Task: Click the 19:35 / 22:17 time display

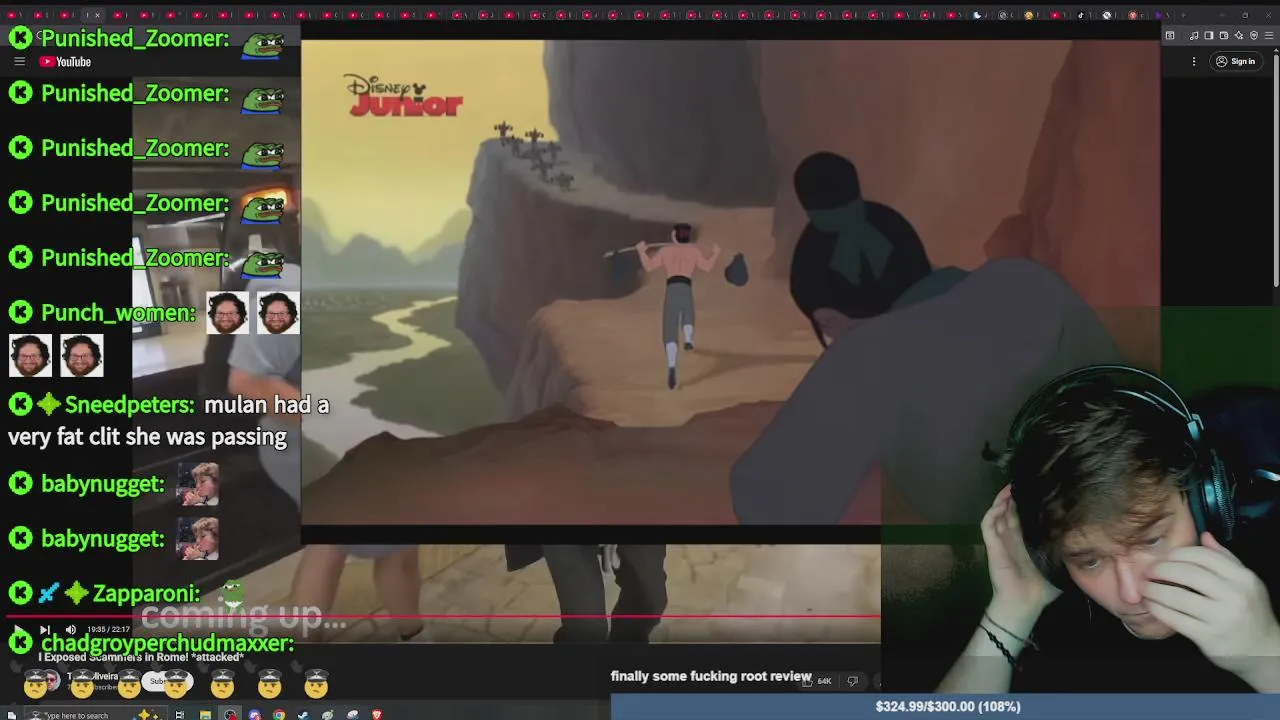Action: click(108, 630)
